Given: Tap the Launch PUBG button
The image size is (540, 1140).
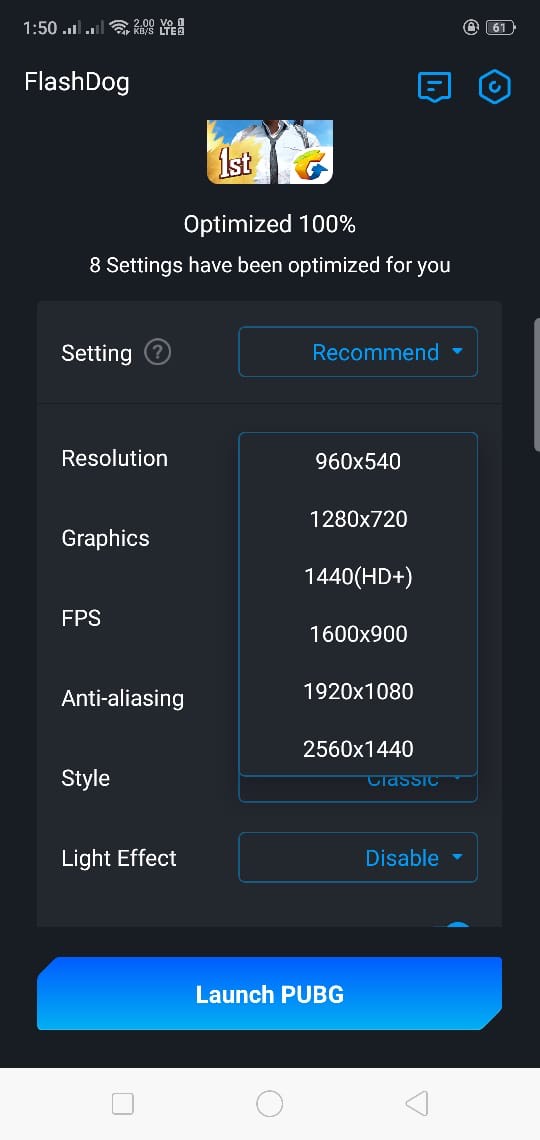Looking at the screenshot, I should pyautogui.click(x=270, y=994).
